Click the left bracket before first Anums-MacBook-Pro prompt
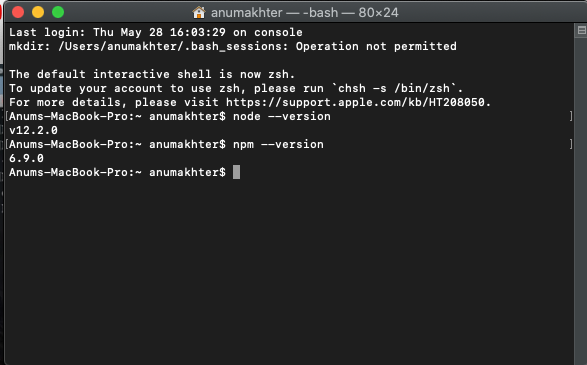 click(7, 116)
